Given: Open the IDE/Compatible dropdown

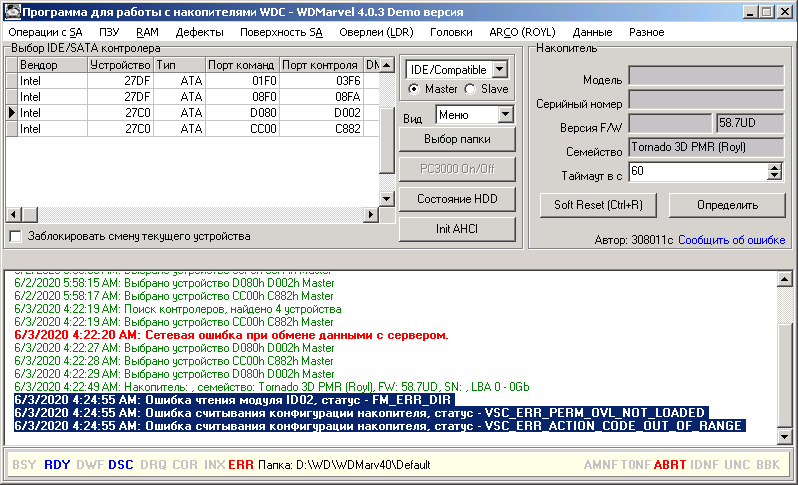Looking at the screenshot, I should pos(500,69).
